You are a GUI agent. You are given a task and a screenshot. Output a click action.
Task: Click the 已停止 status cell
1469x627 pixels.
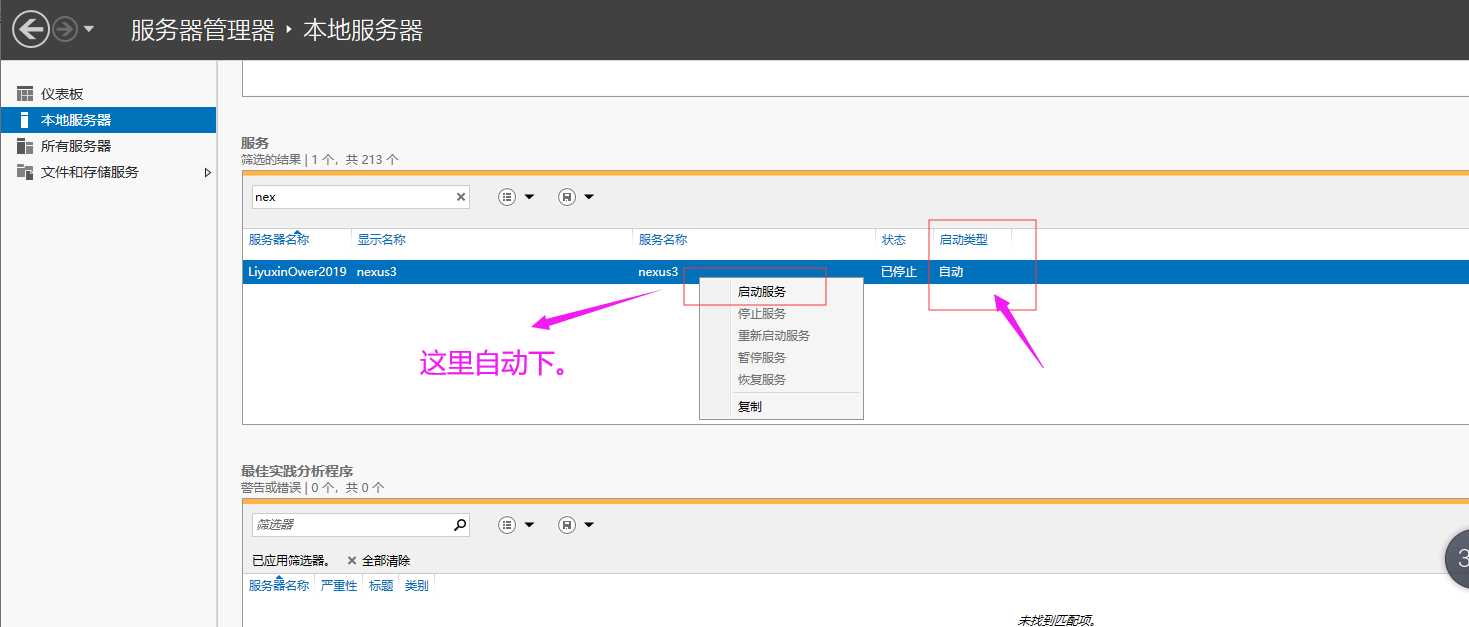coord(898,272)
